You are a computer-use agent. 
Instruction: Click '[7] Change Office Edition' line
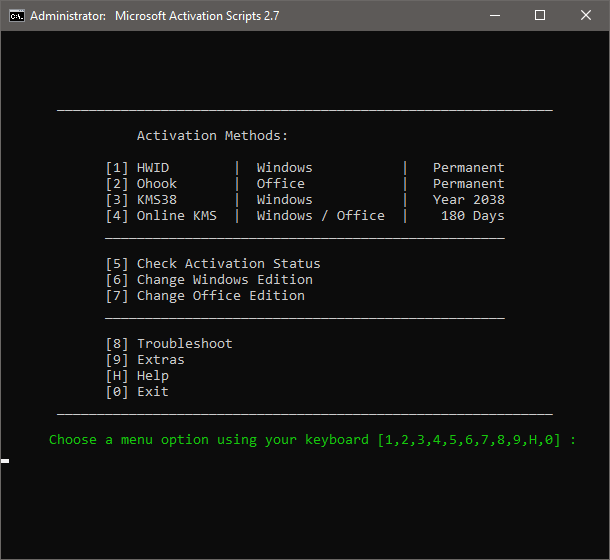pyautogui.click(x=205, y=296)
